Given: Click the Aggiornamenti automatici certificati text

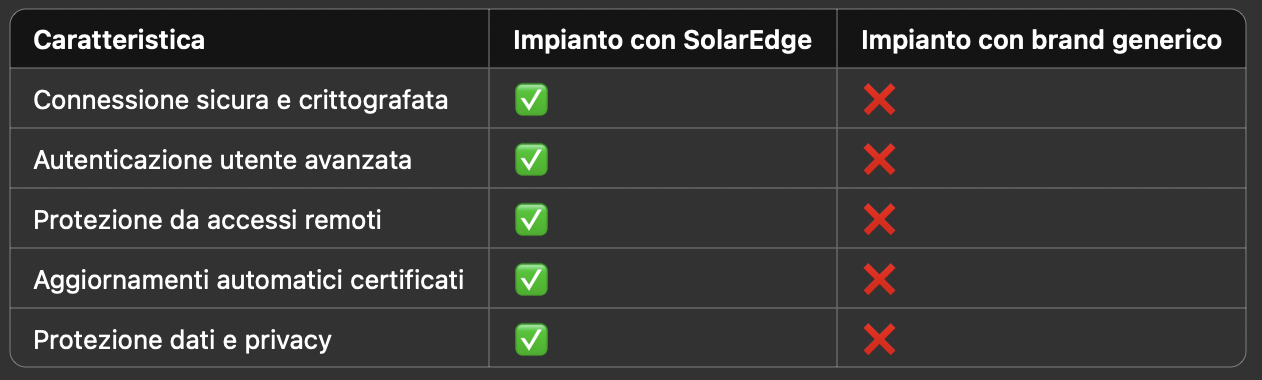Looking at the screenshot, I should (249, 280).
